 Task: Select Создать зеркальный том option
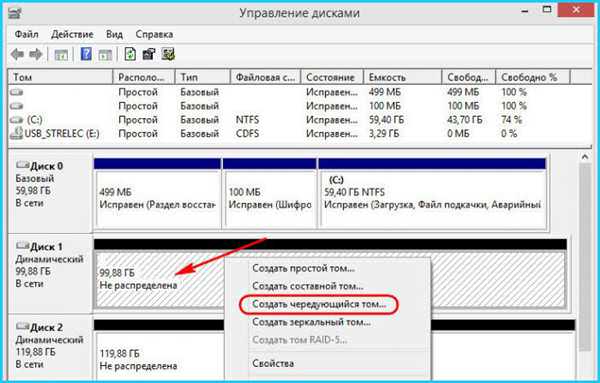(311, 322)
